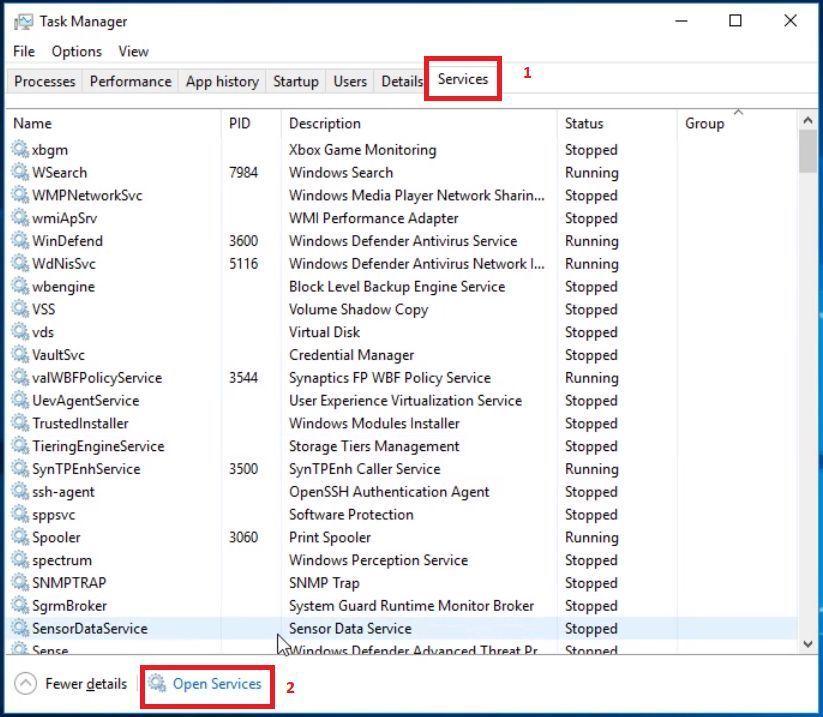Click the gear icon beside Open Services
This screenshot has height=717, width=823.
[x=156, y=683]
